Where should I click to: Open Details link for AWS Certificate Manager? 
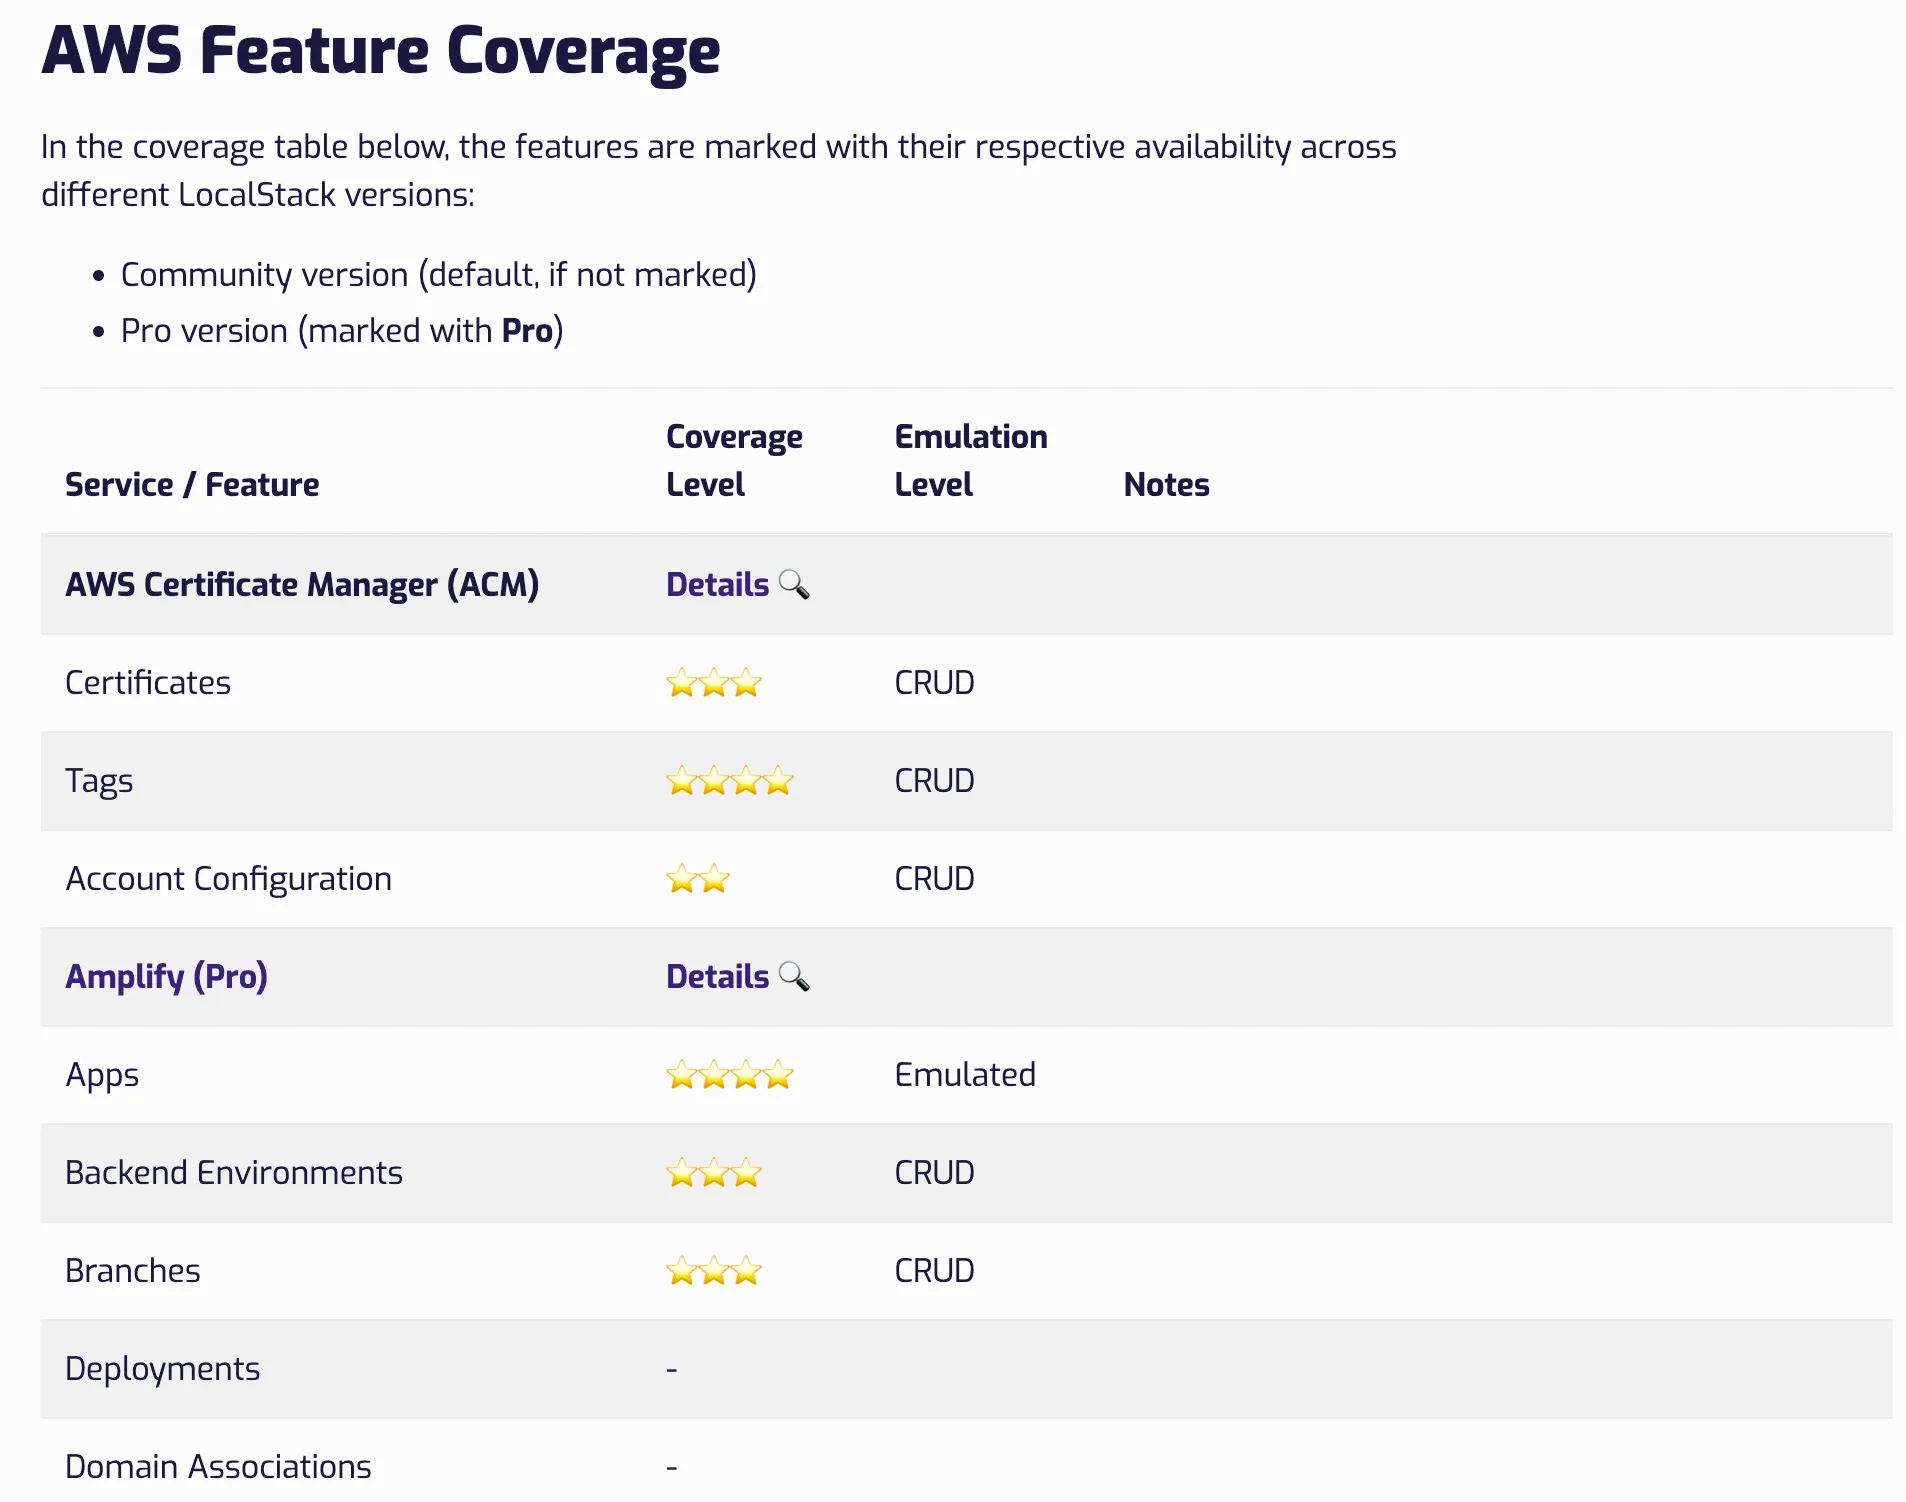click(717, 584)
